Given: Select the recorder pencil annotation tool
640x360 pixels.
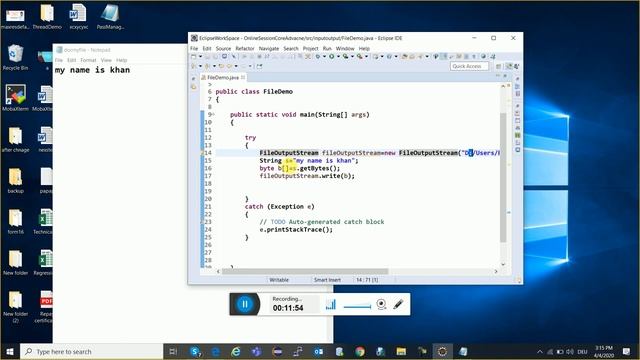Looking at the screenshot, I should [398, 304].
